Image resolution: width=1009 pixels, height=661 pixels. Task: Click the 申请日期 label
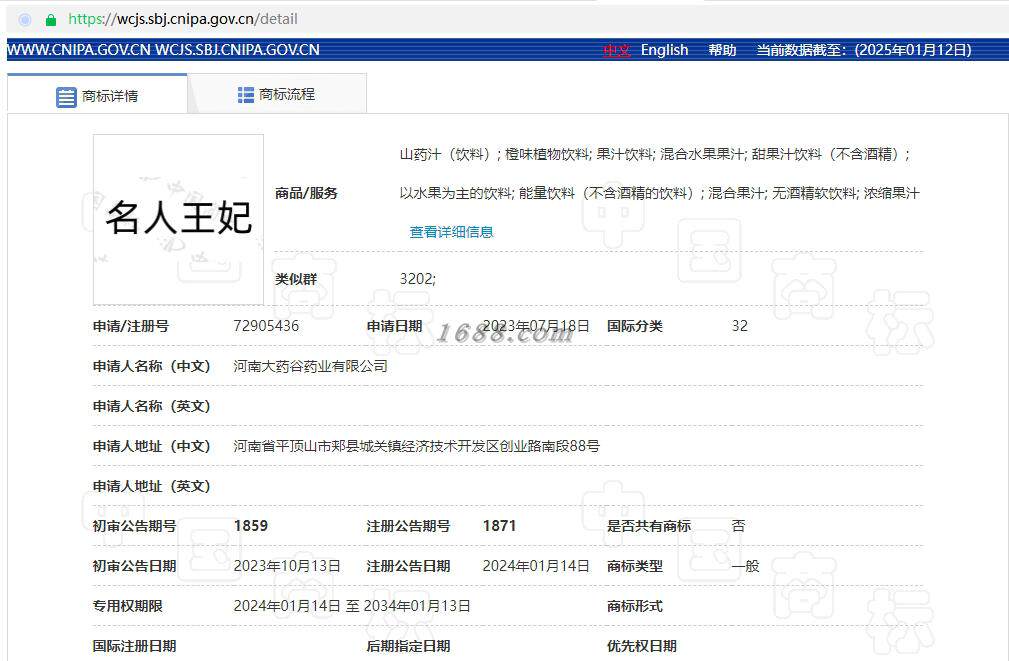394,326
